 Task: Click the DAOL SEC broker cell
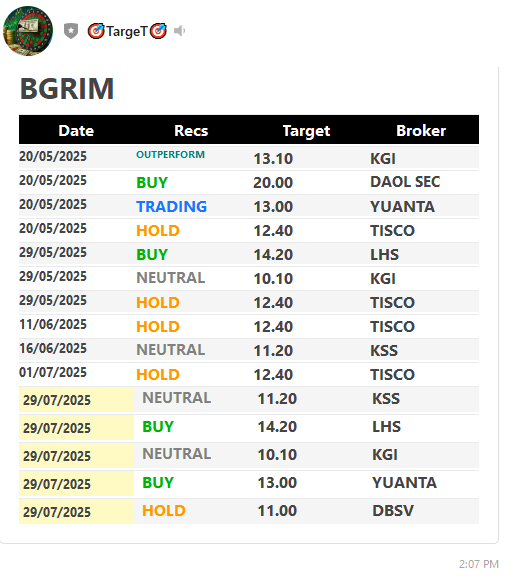click(405, 182)
